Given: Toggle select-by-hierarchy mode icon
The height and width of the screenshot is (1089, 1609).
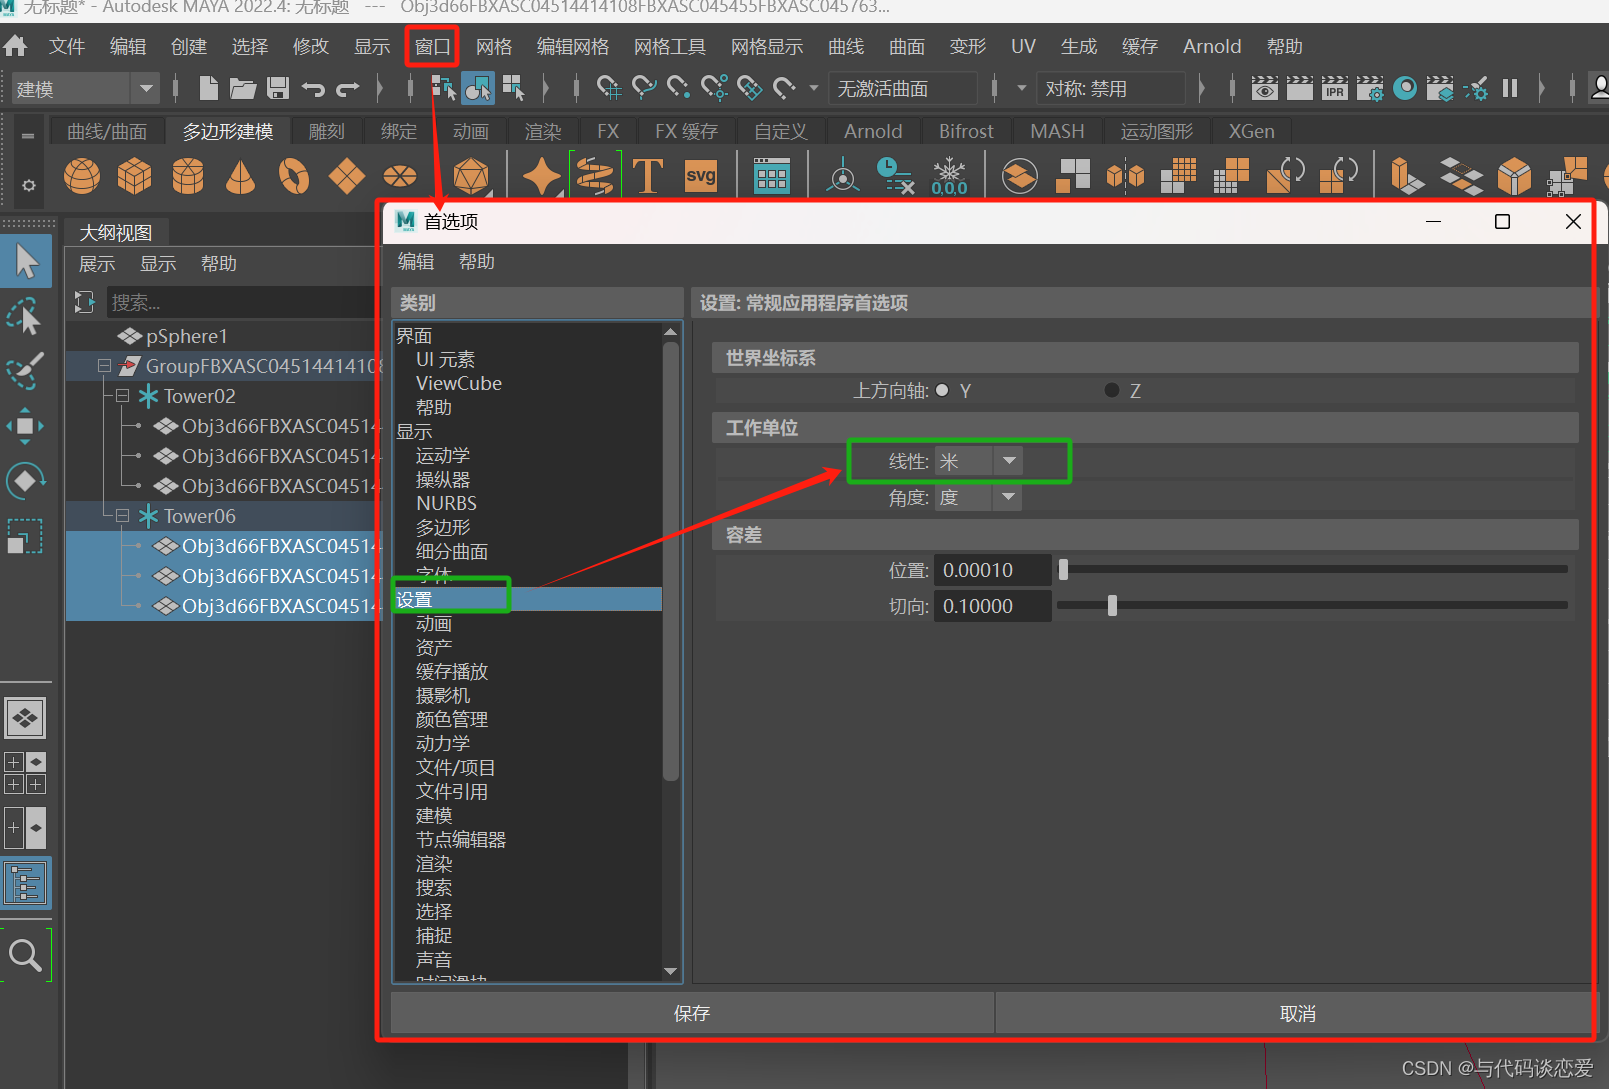Looking at the screenshot, I should coord(443,89).
